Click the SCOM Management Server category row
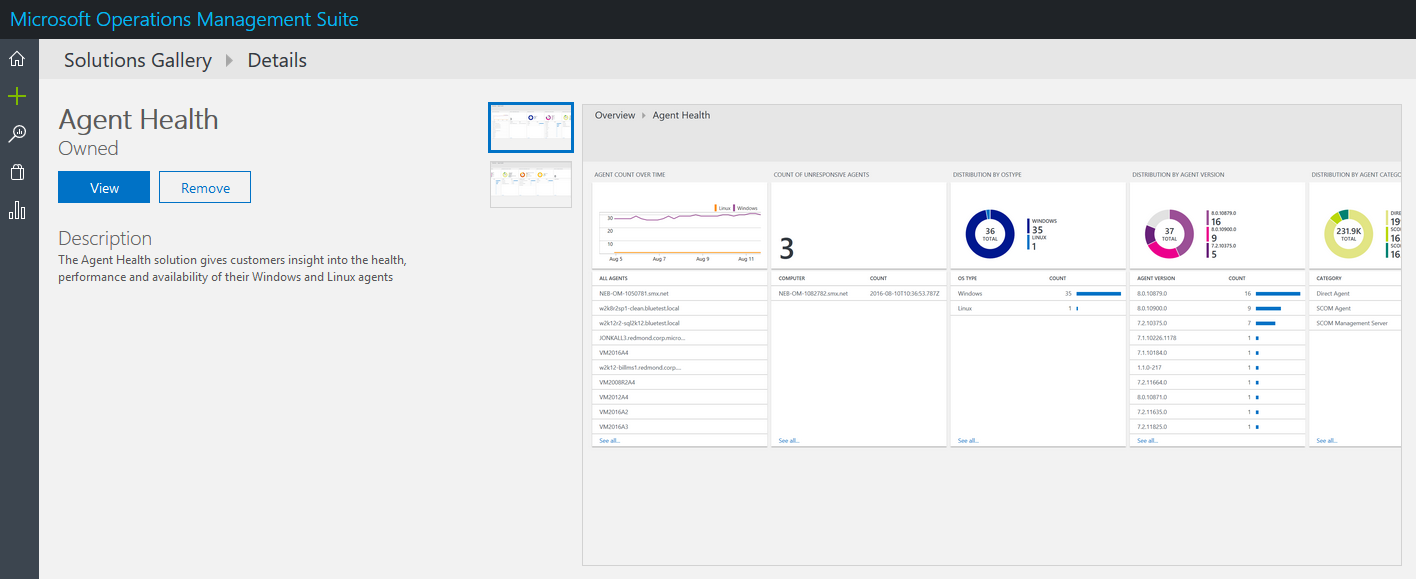1416x579 pixels. [1355, 323]
